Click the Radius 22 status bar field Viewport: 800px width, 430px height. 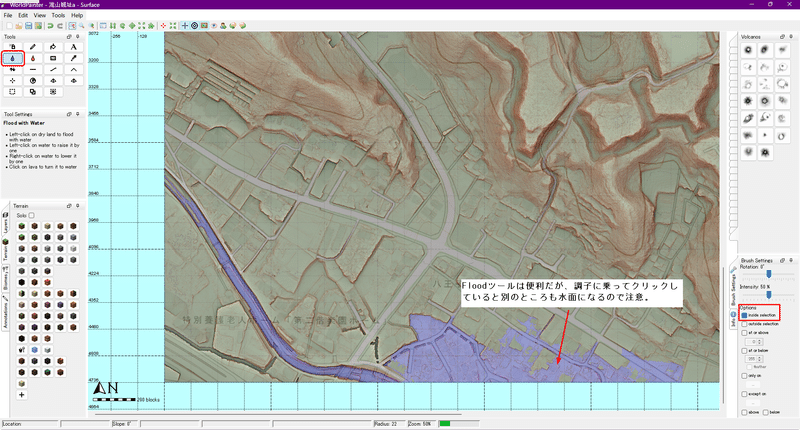(x=389, y=424)
